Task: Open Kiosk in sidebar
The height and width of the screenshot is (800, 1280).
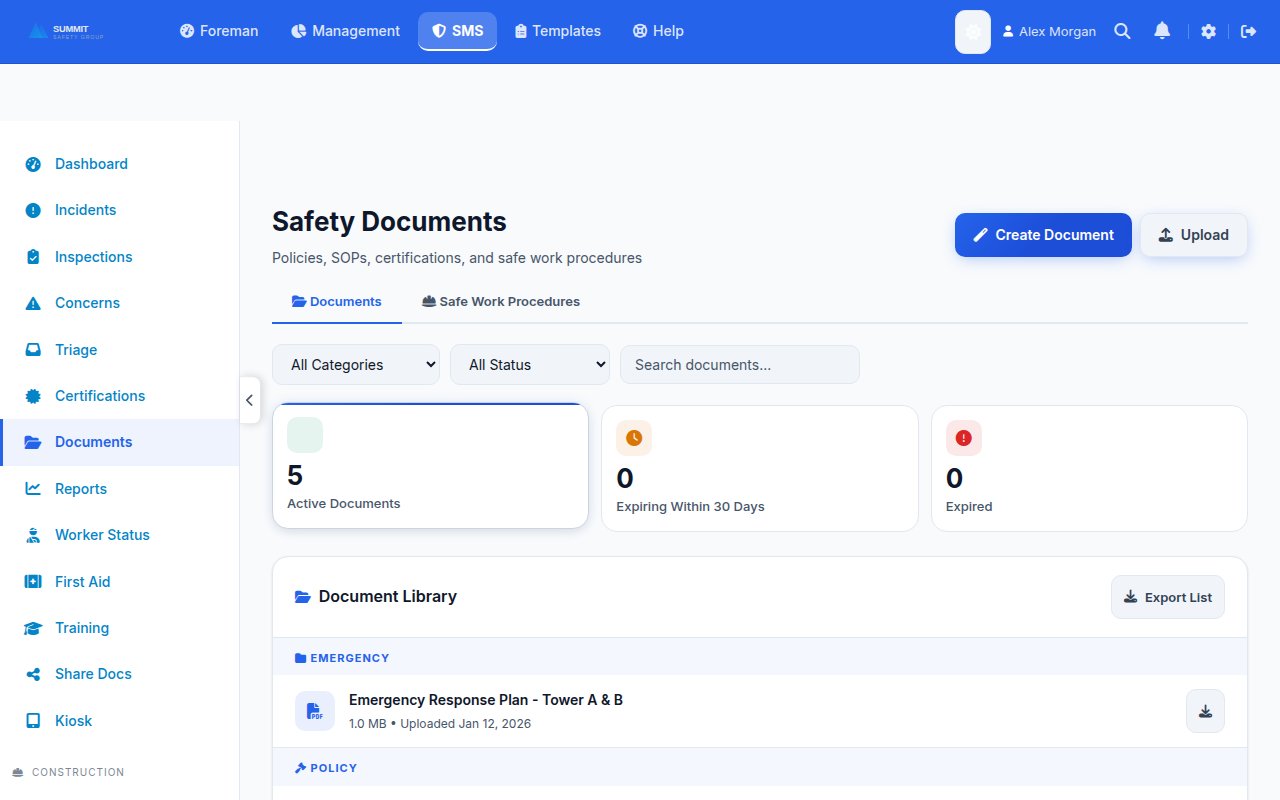Action: pos(120,721)
